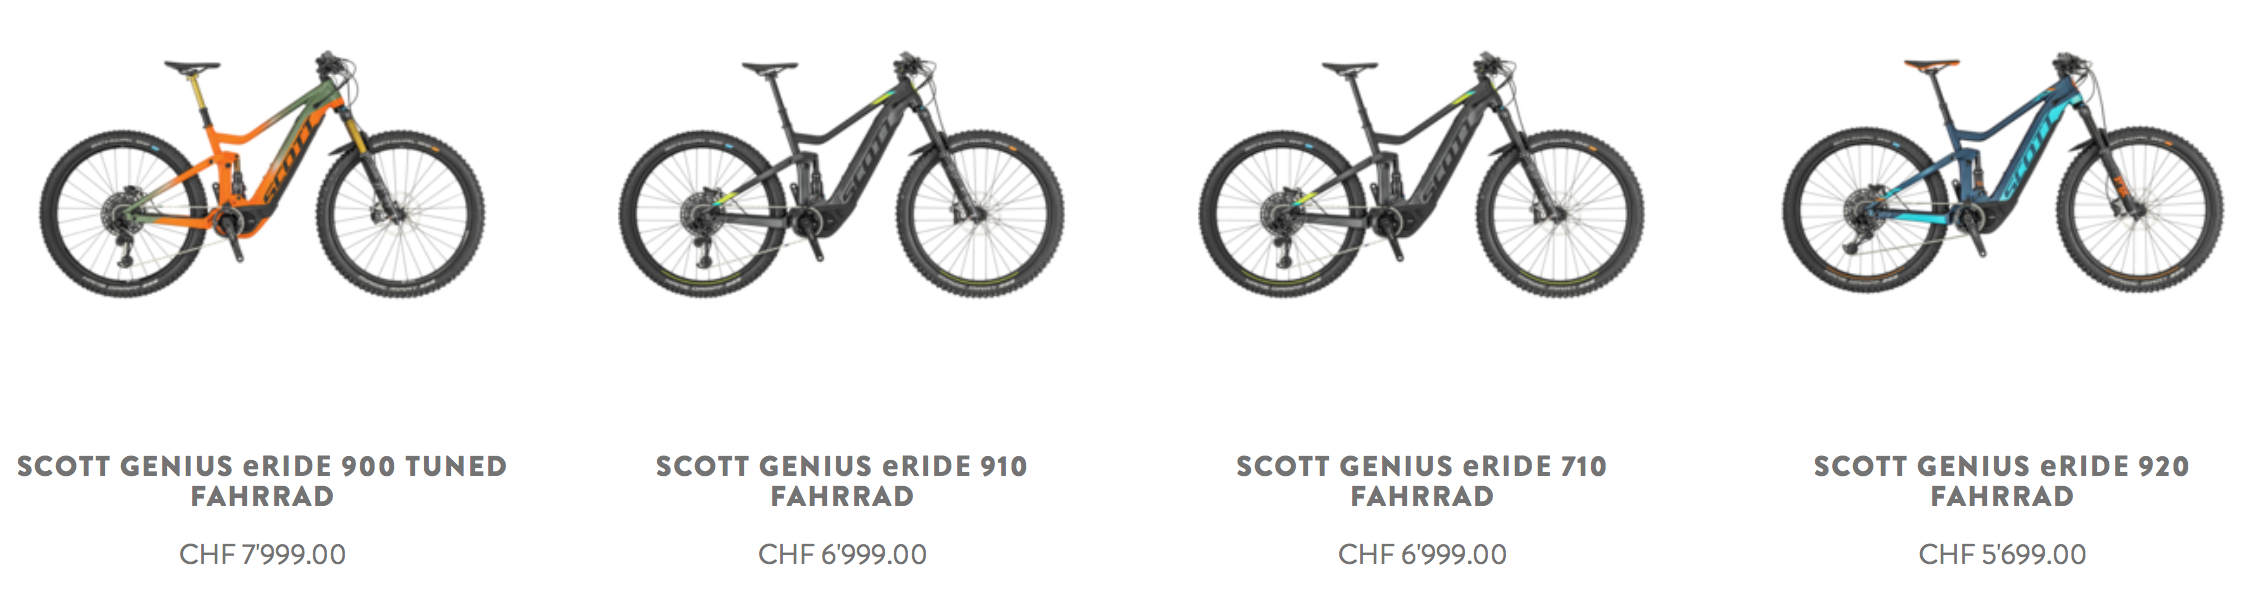Click the front wheel of the orange bike

point(401,215)
